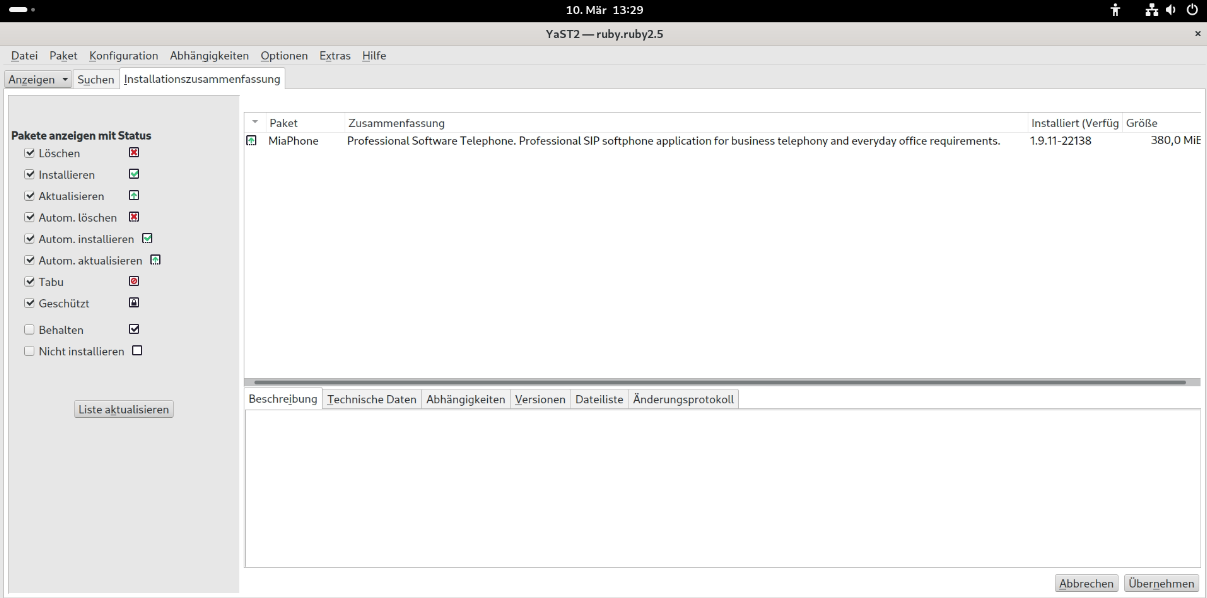Disable the Autom. aktualisieren checkbox
The width and height of the screenshot is (1207, 598).
pos(29,260)
